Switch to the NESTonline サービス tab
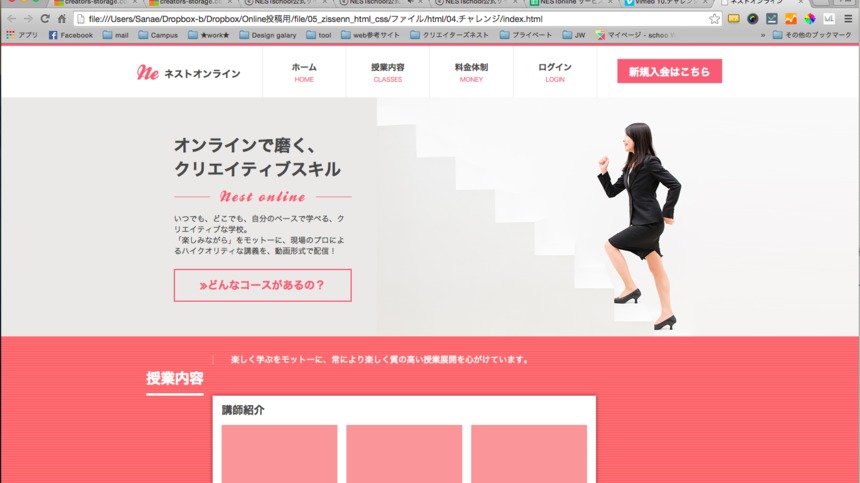Image resolution: width=860 pixels, height=483 pixels. click(572, 3)
